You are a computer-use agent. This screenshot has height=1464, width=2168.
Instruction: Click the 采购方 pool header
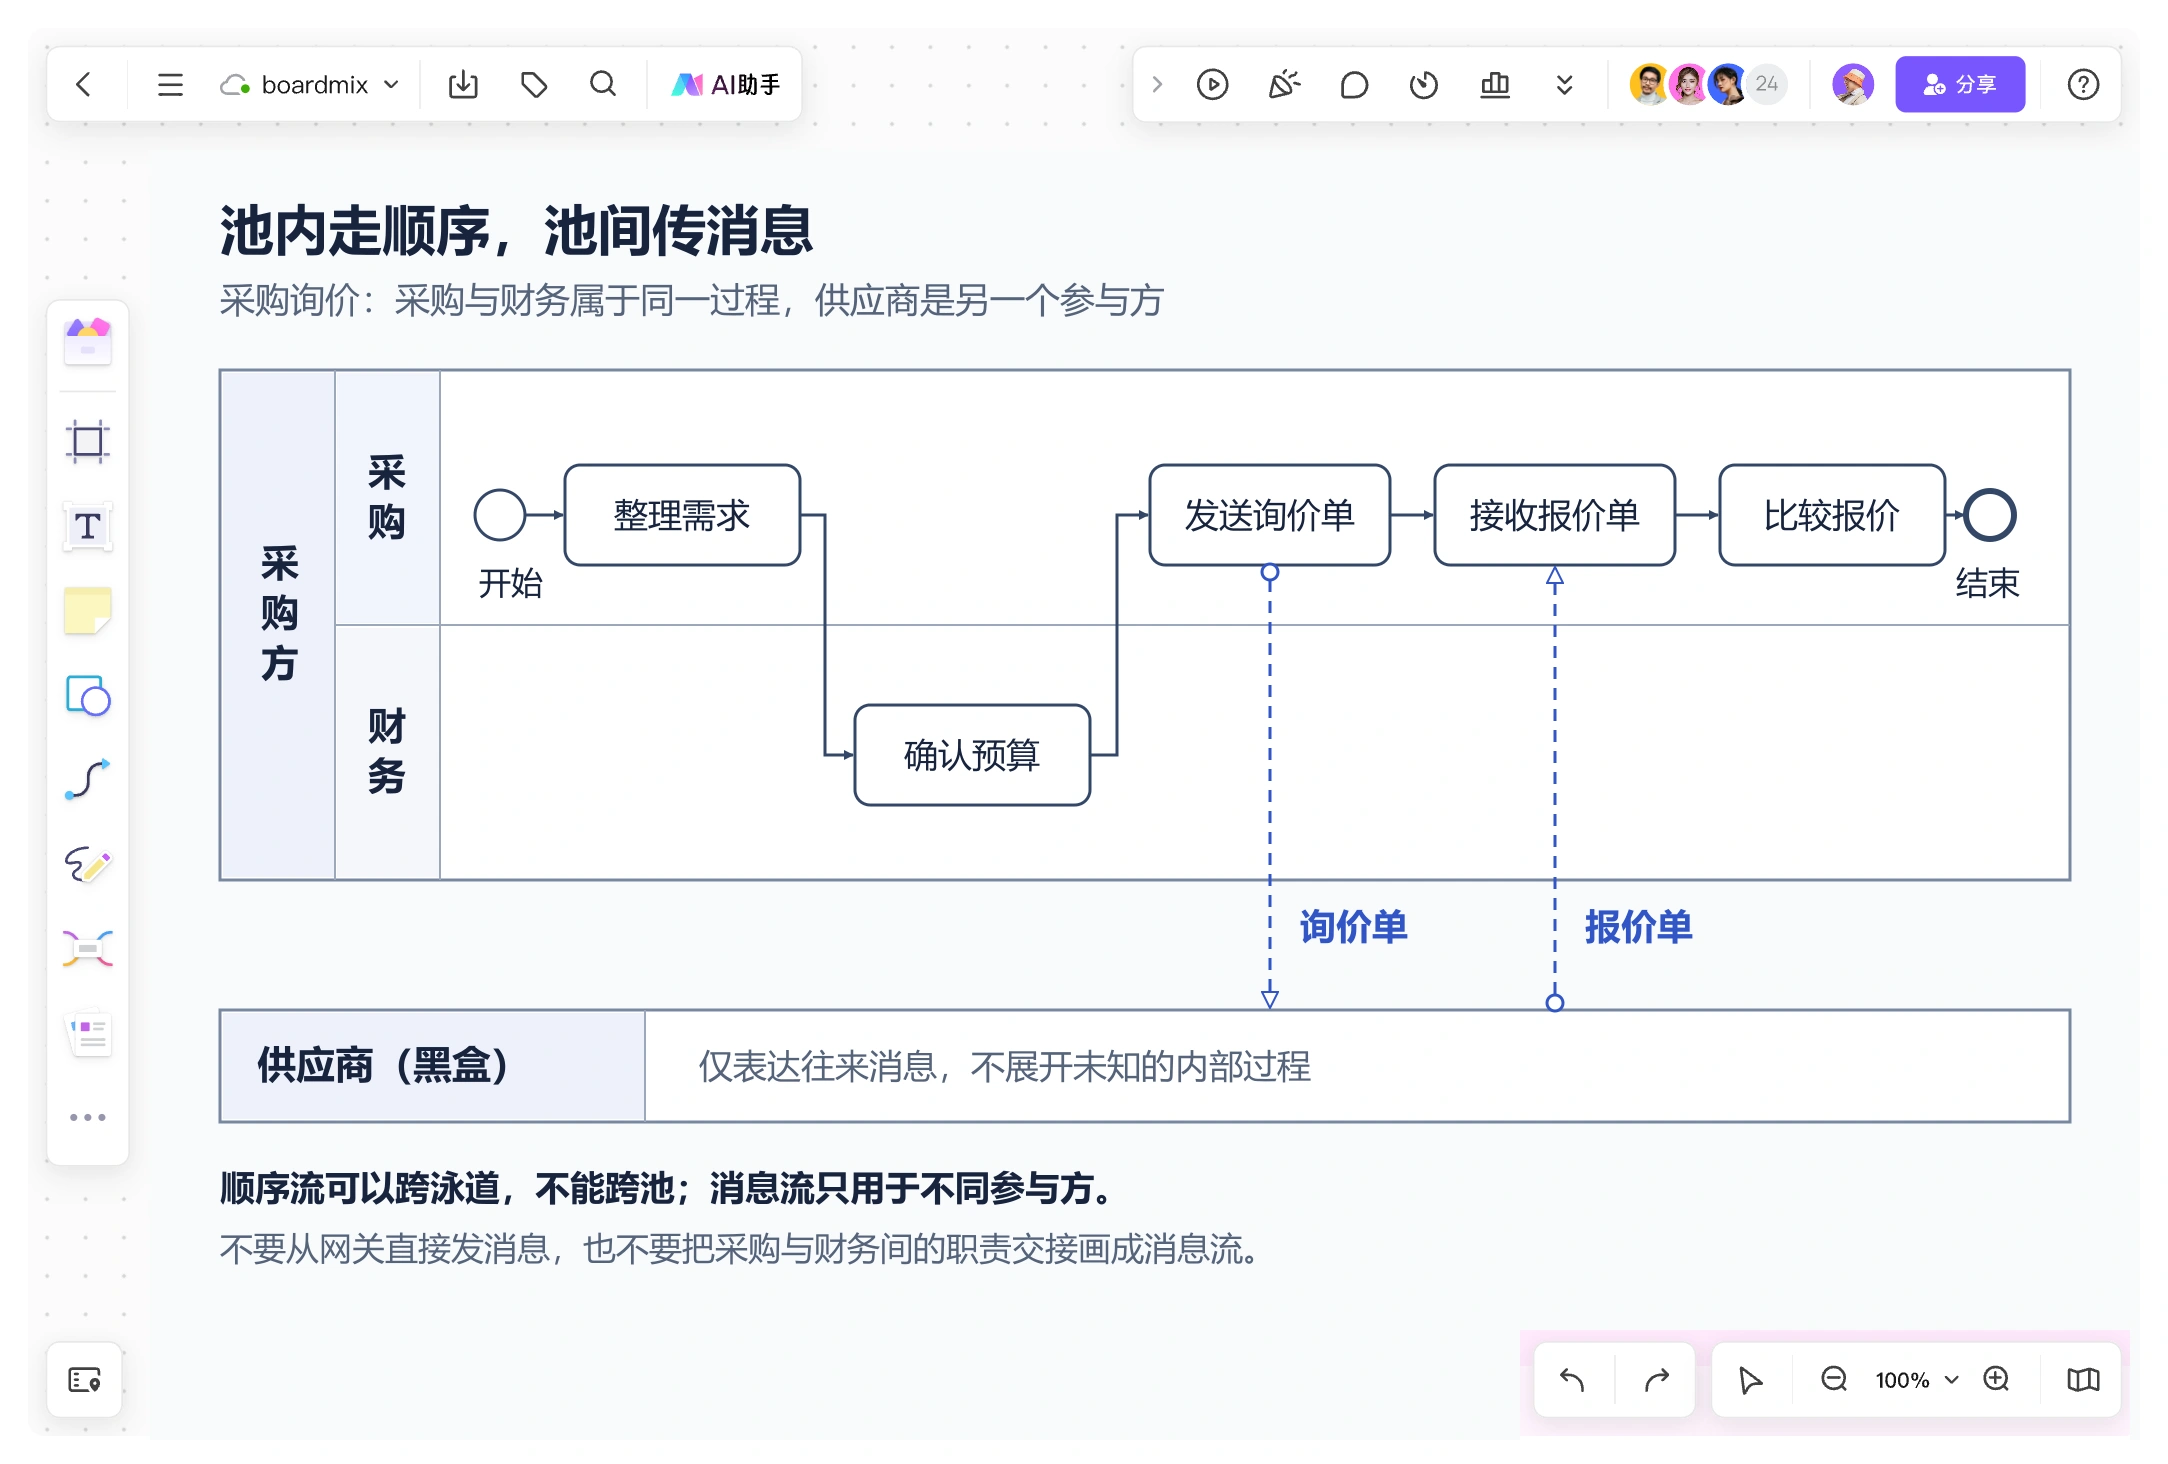[x=279, y=625]
